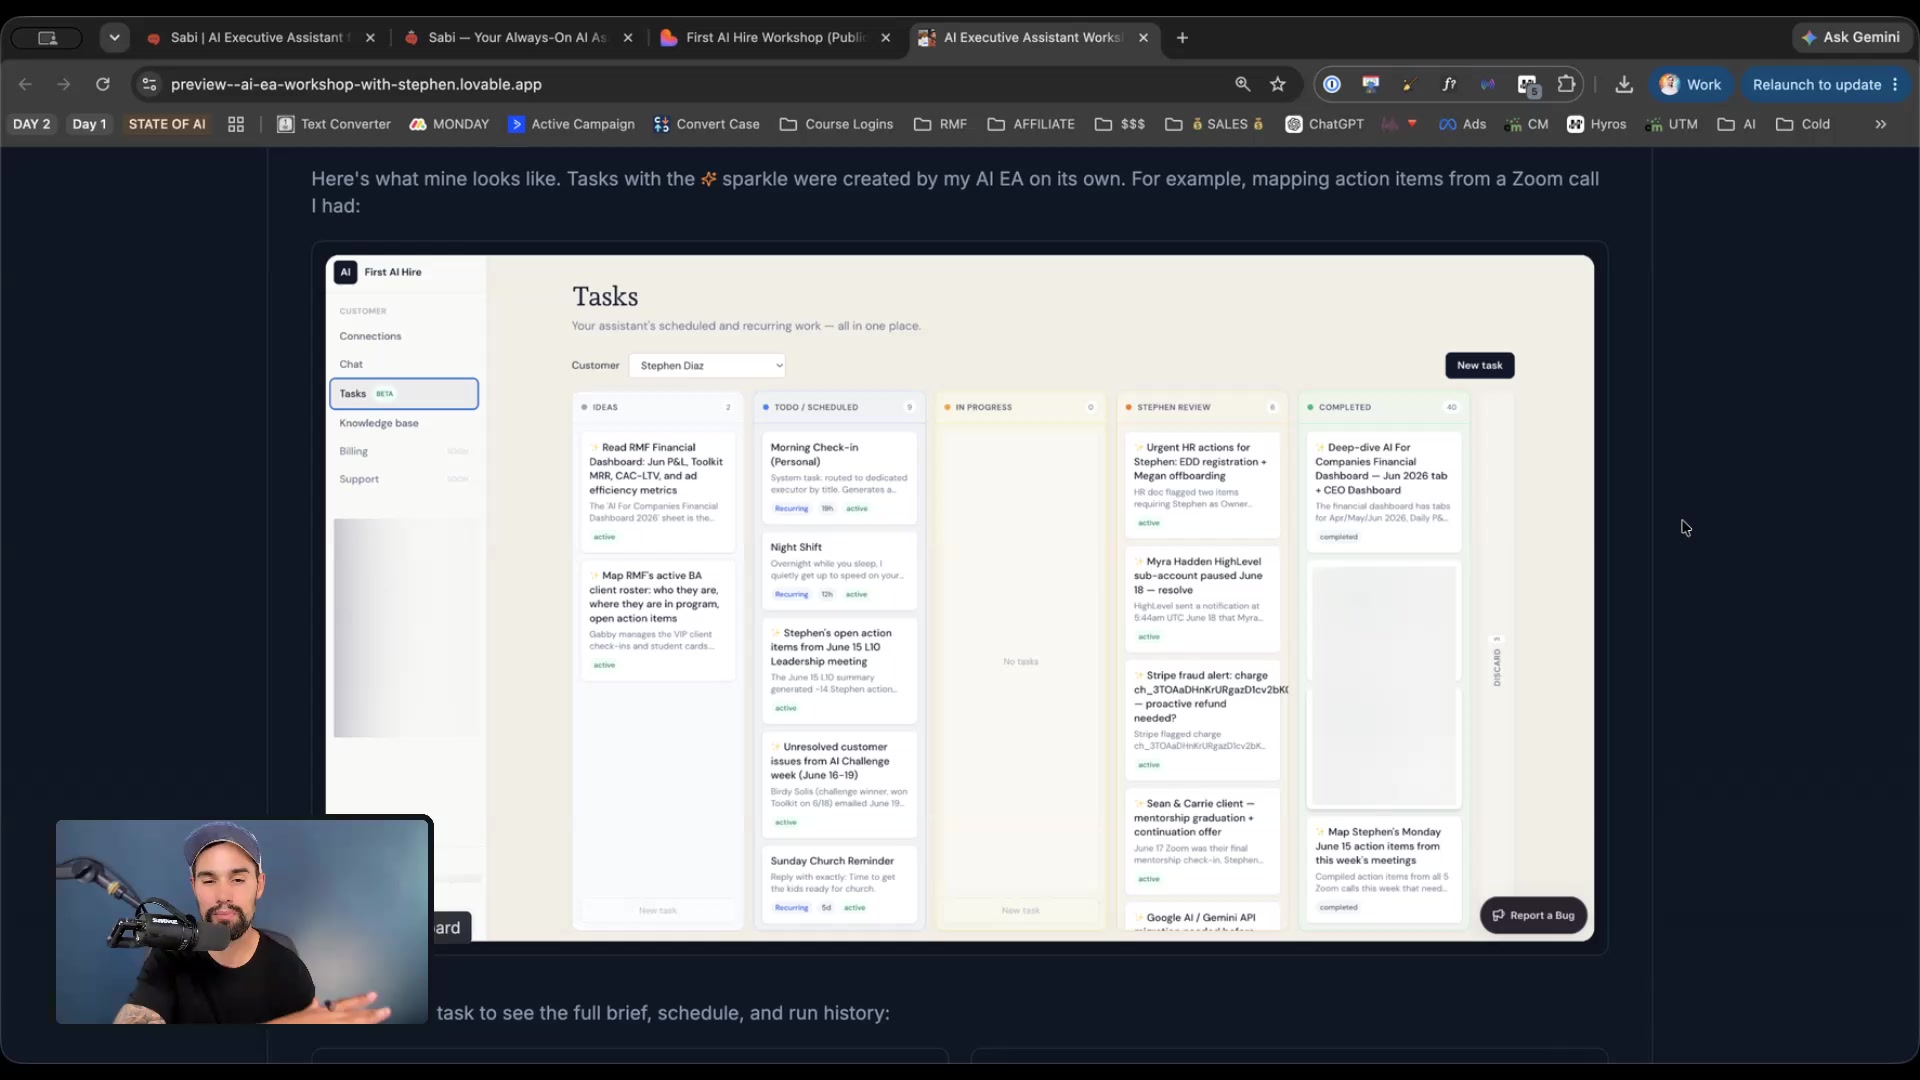The image size is (1920, 1080).
Task: Go back with the browser back arrow
Action: (x=26, y=84)
